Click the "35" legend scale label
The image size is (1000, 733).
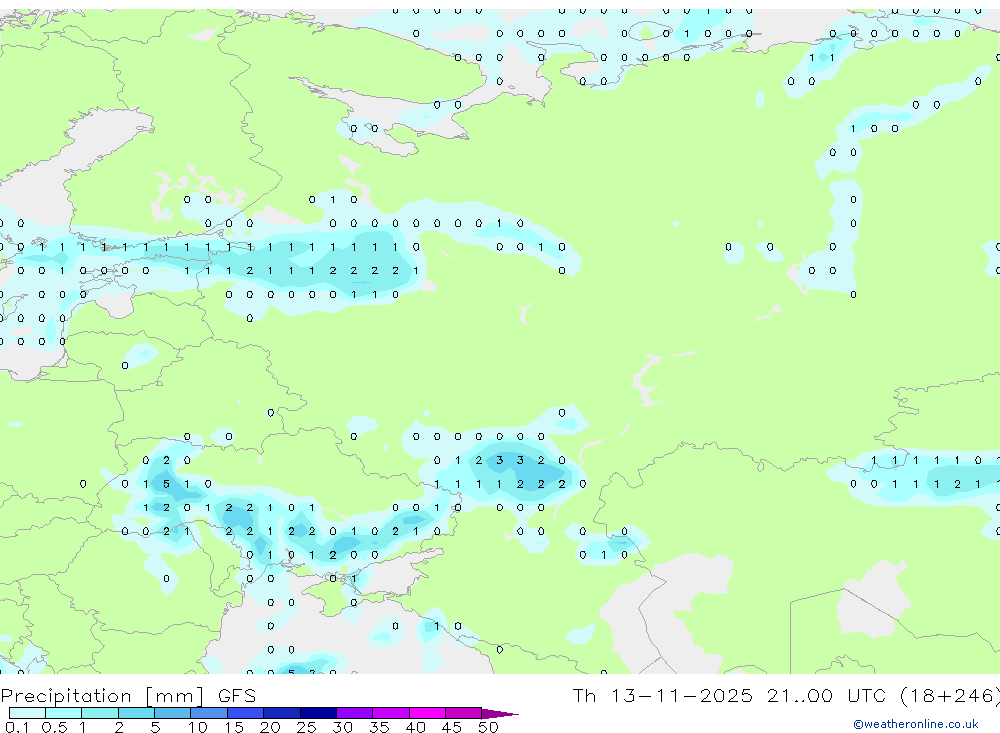379,727
